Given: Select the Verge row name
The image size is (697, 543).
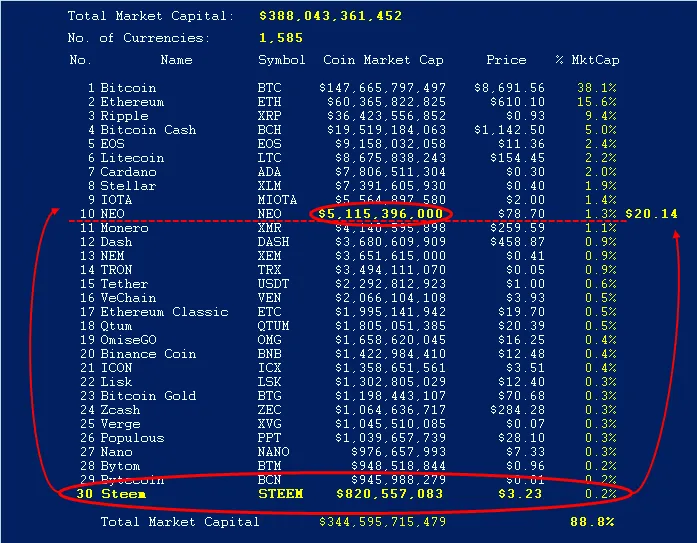Looking at the screenshot, I should click(x=120, y=424).
